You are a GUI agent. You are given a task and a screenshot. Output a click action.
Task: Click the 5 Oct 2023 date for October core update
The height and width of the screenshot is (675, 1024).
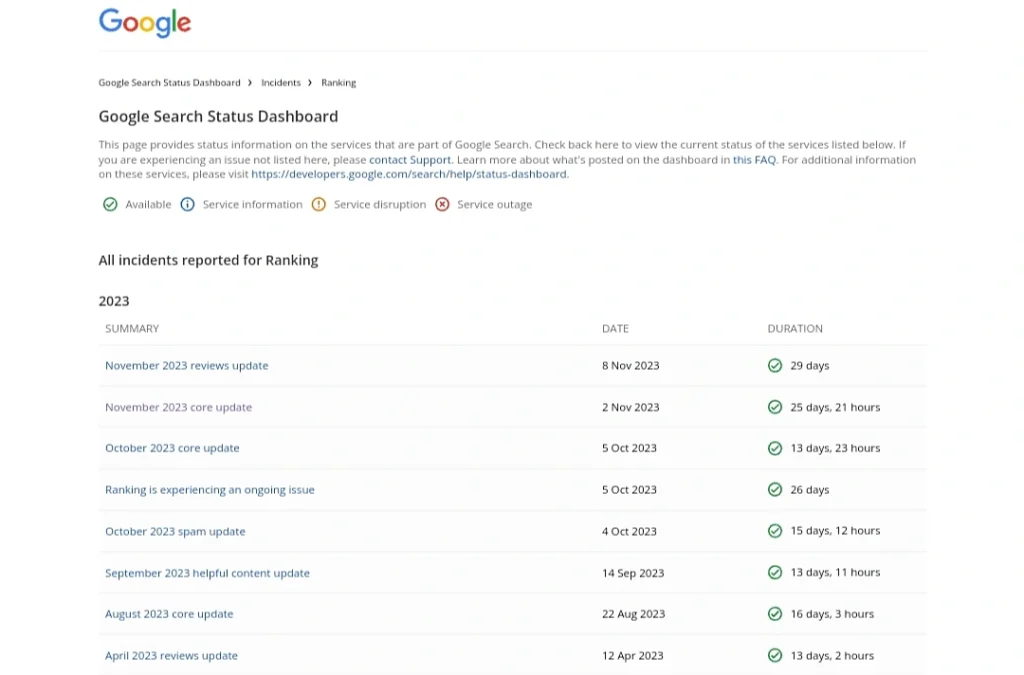pos(629,448)
